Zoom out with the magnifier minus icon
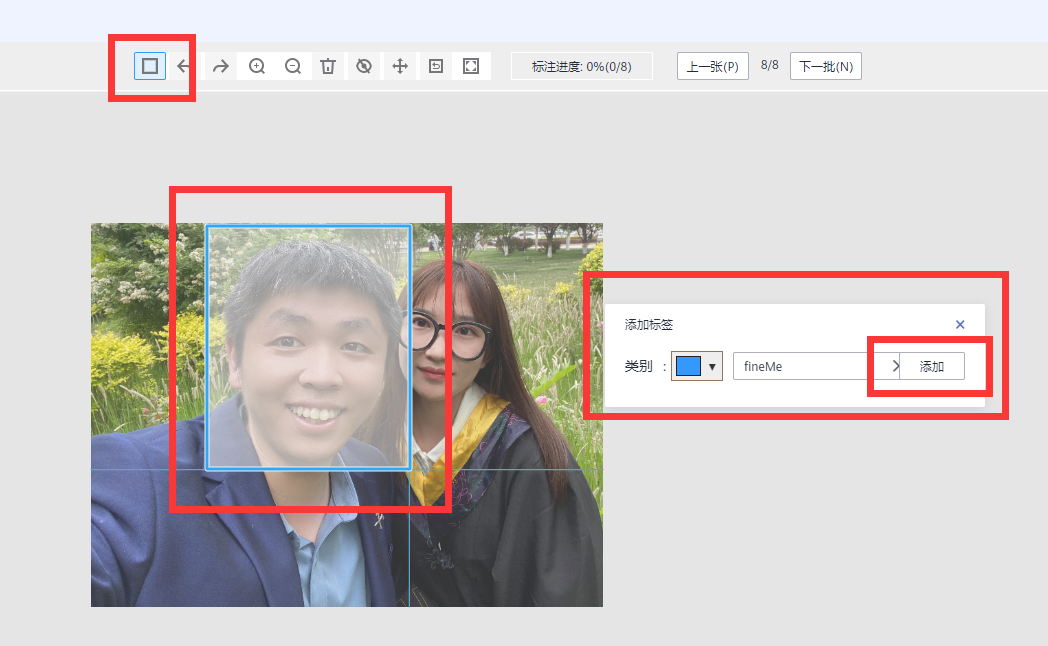Viewport: 1048px width, 646px height. [293, 66]
